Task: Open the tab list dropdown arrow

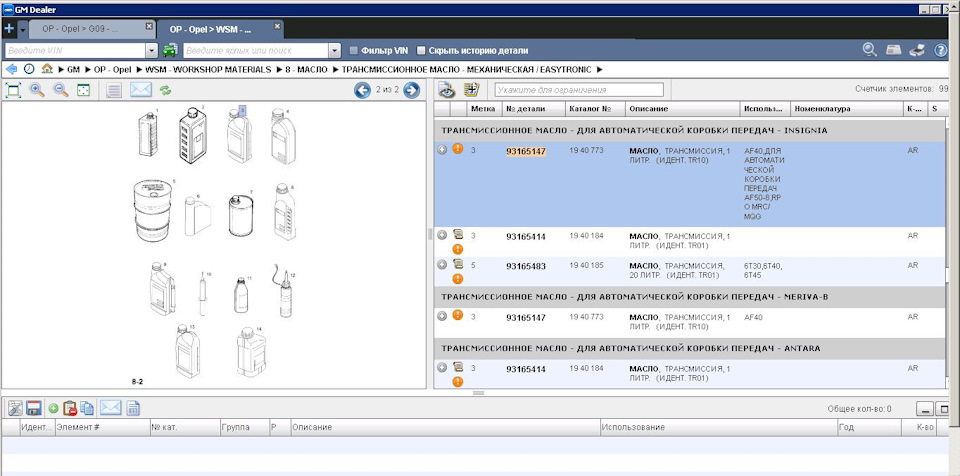Action: 23,29
